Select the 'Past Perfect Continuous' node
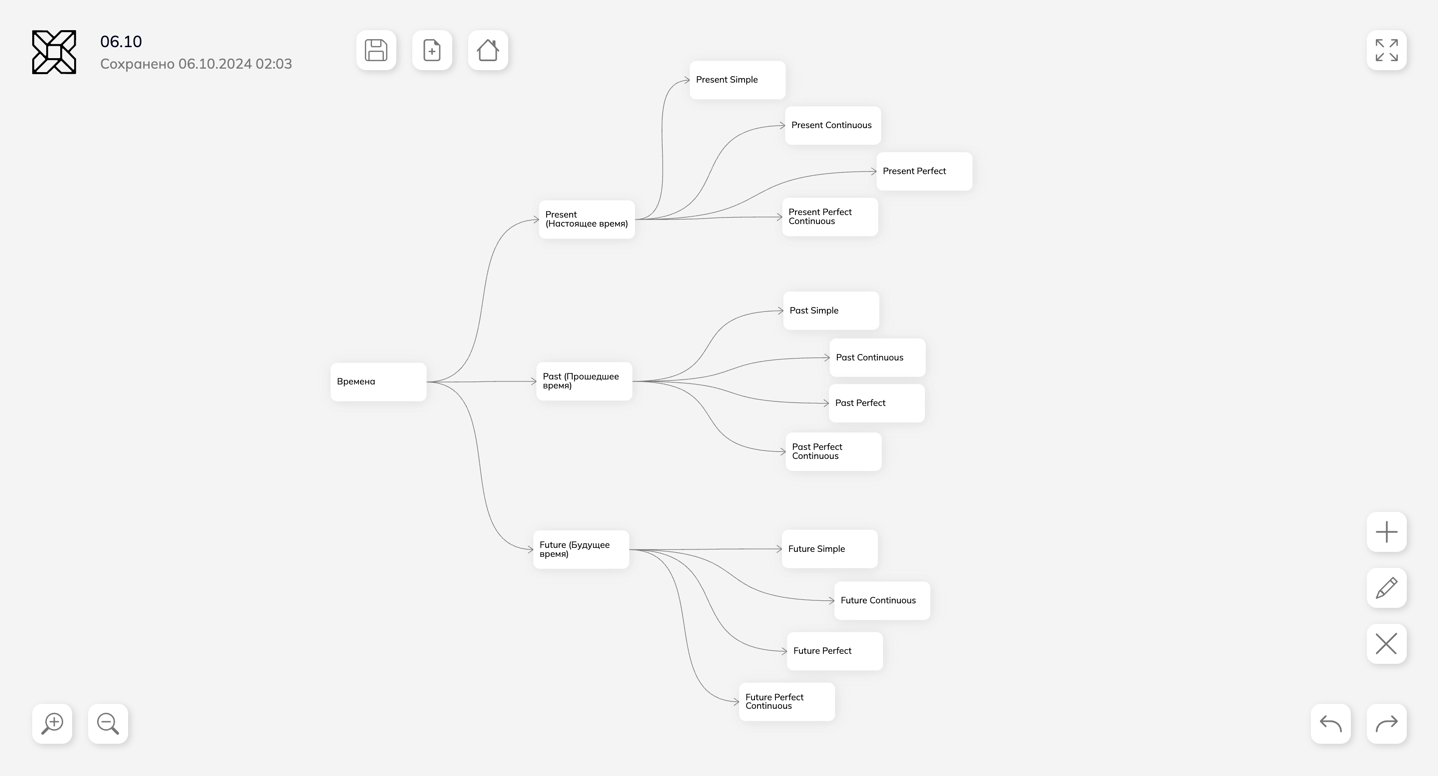Image resolution: width=1439 pixels, height=776 pixels. coord(834,452)
